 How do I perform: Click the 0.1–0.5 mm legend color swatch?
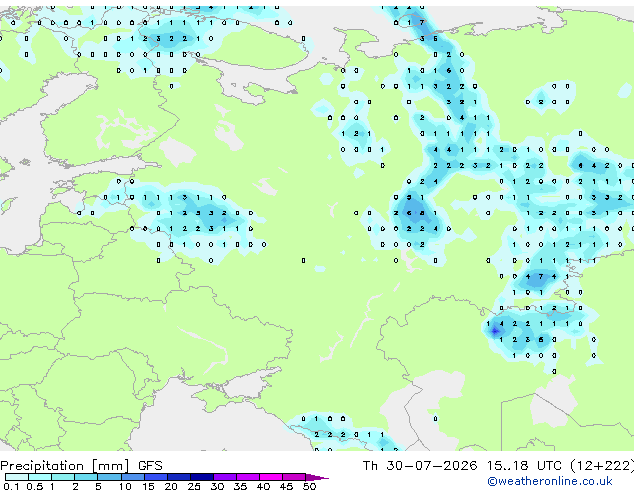[x=17, y=477]
